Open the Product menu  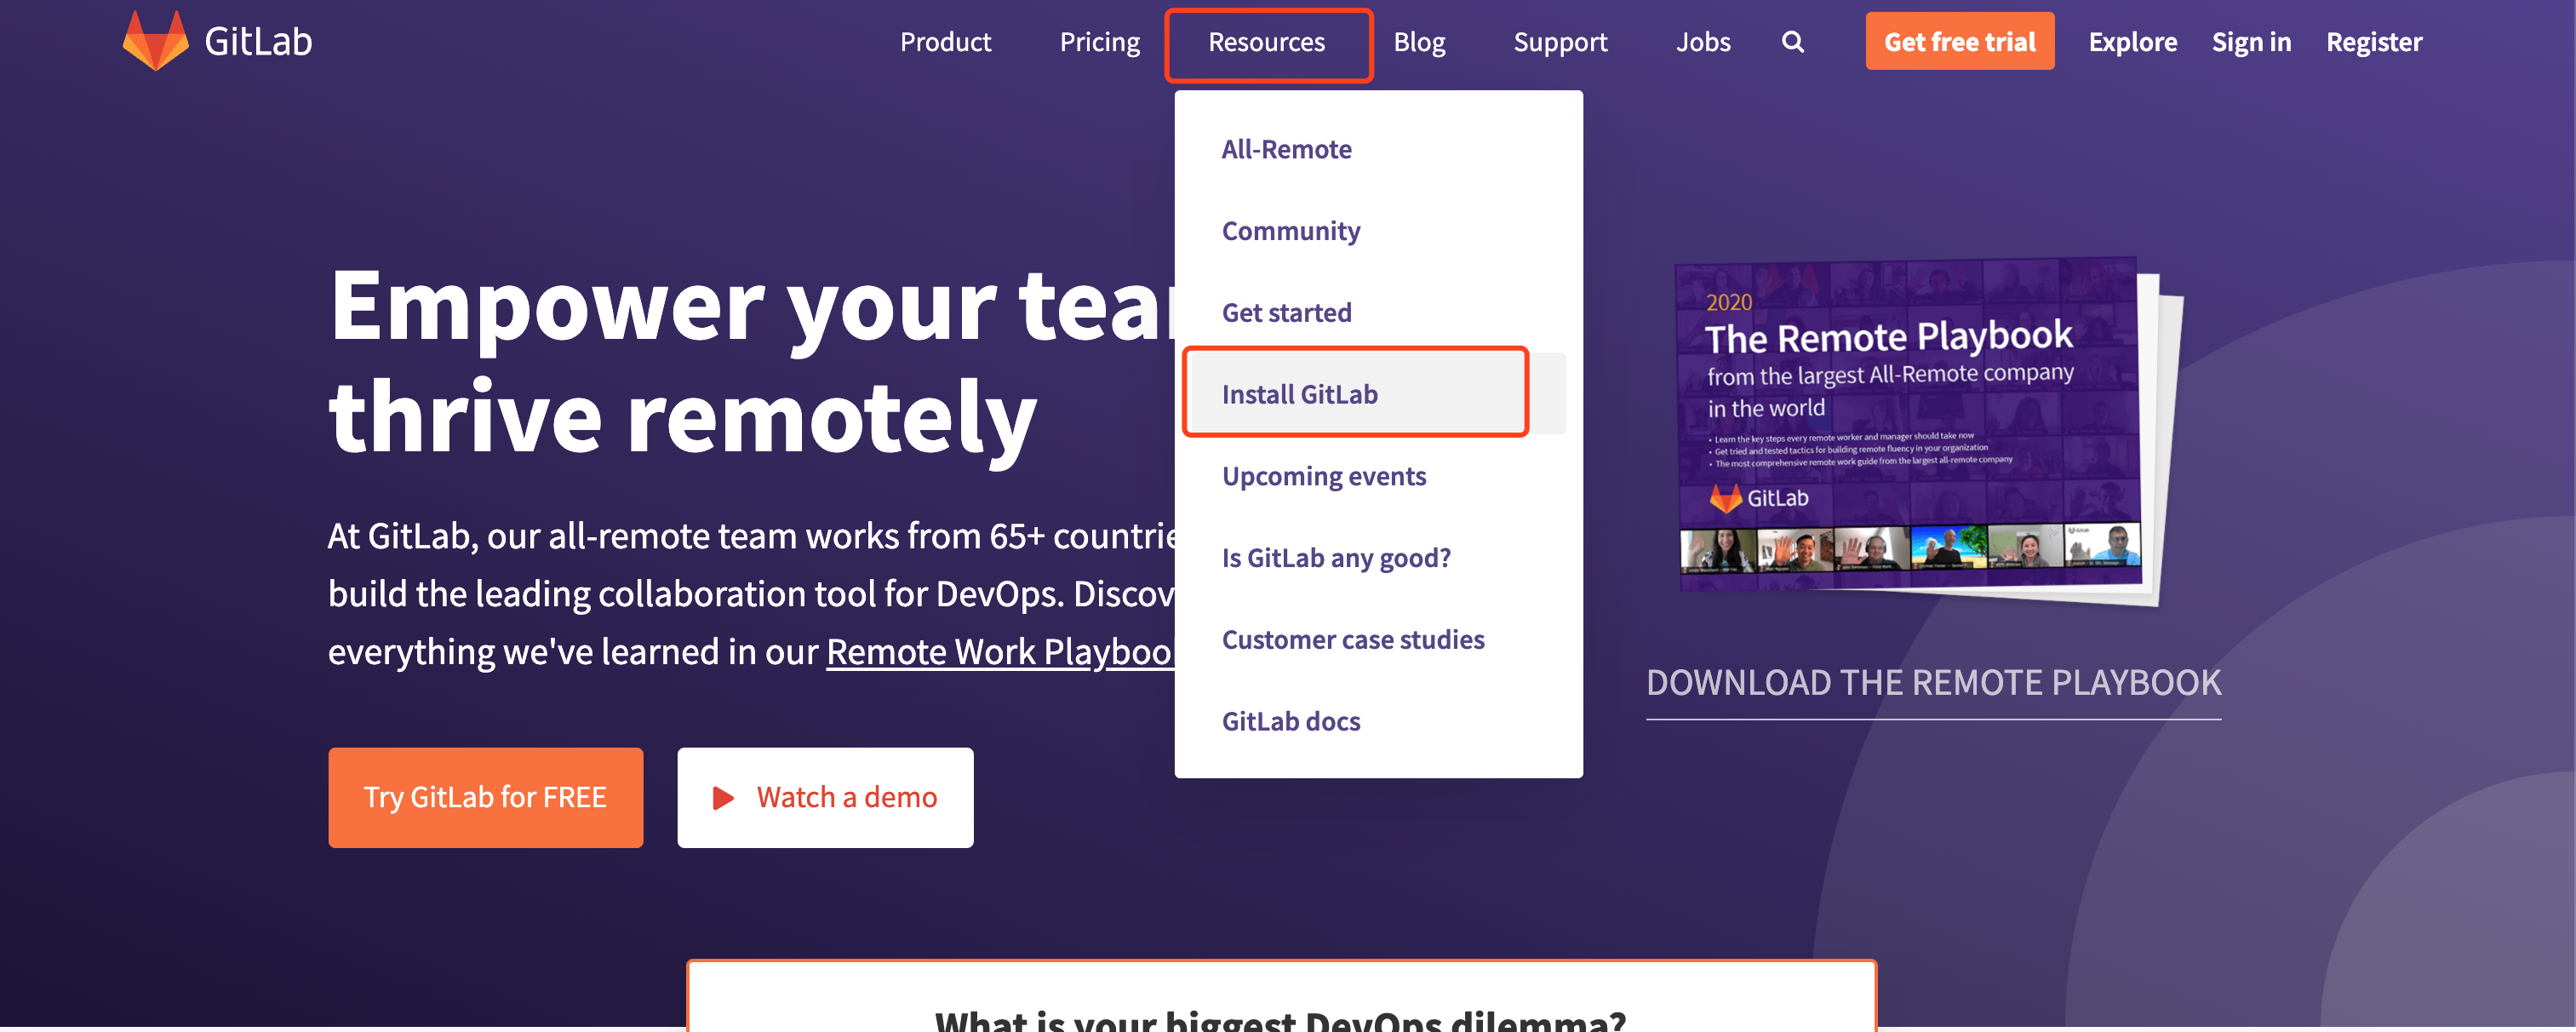[945, 42]
